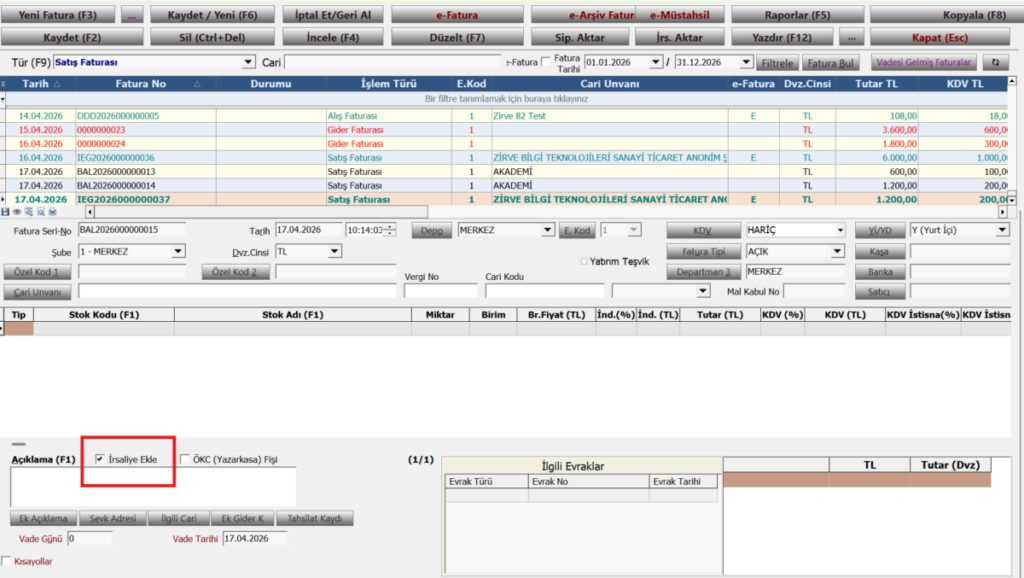Click Düzelt (F7) button
1024x578 pixels.
click(457, 37)
